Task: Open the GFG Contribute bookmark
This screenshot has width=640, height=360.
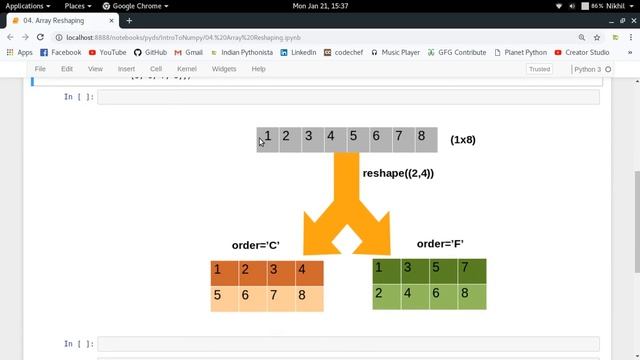Action: coord(457,52)
